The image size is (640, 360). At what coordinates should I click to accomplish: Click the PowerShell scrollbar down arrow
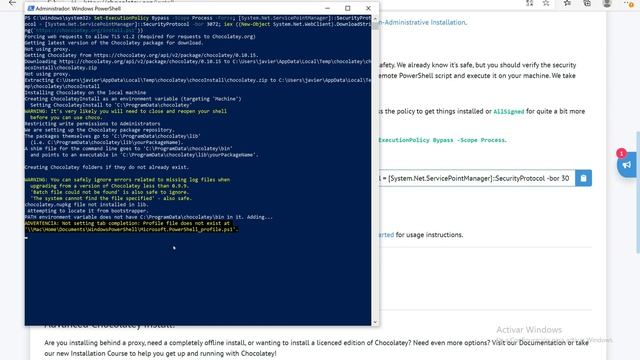click(375, 322)
